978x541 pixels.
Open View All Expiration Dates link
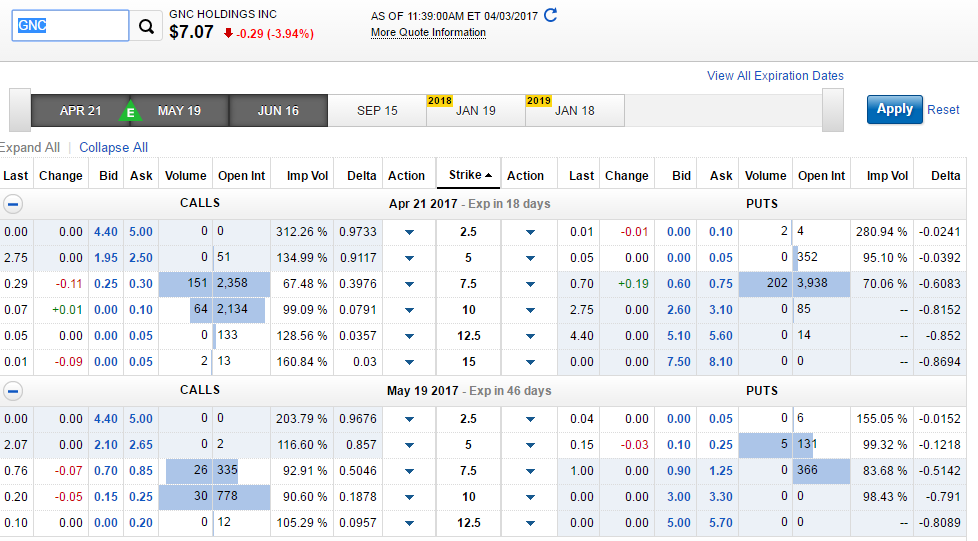(x=775, y=76)
